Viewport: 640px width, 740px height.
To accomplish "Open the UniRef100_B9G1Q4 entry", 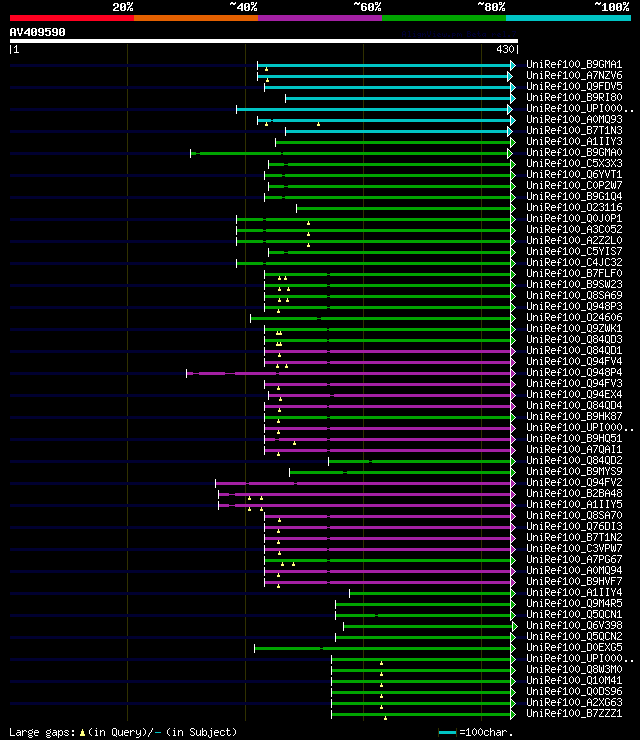I will [574, 196].
